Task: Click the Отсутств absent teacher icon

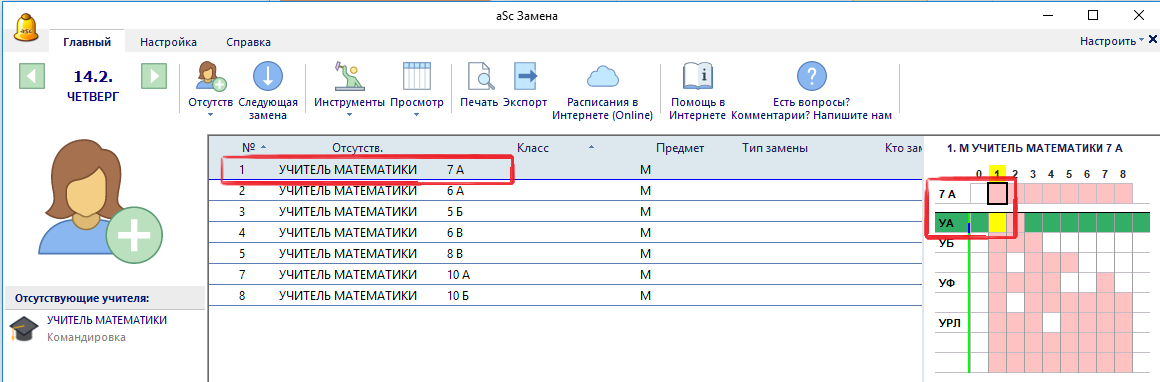Action: [211, 77]
